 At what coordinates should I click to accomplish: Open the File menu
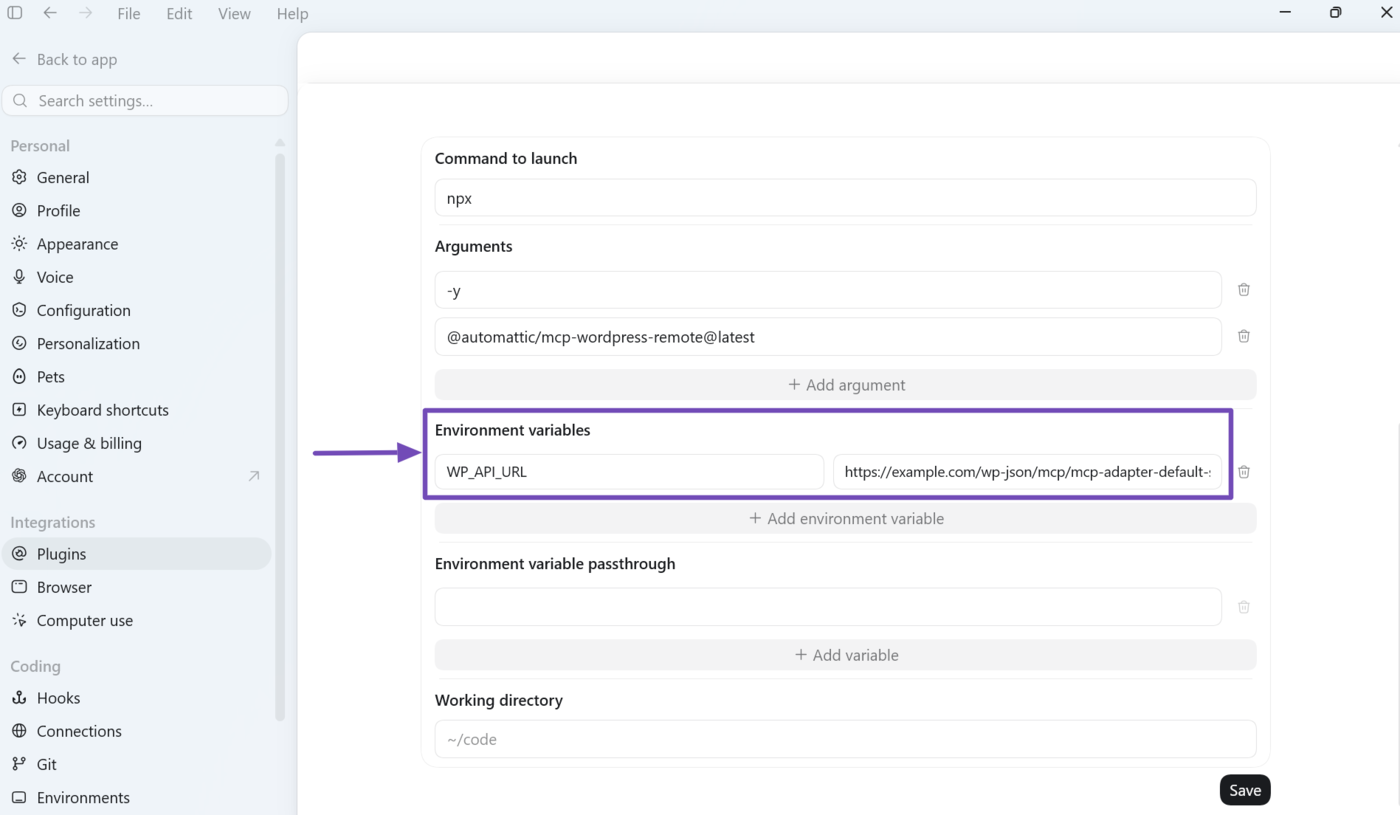(128, 14)
